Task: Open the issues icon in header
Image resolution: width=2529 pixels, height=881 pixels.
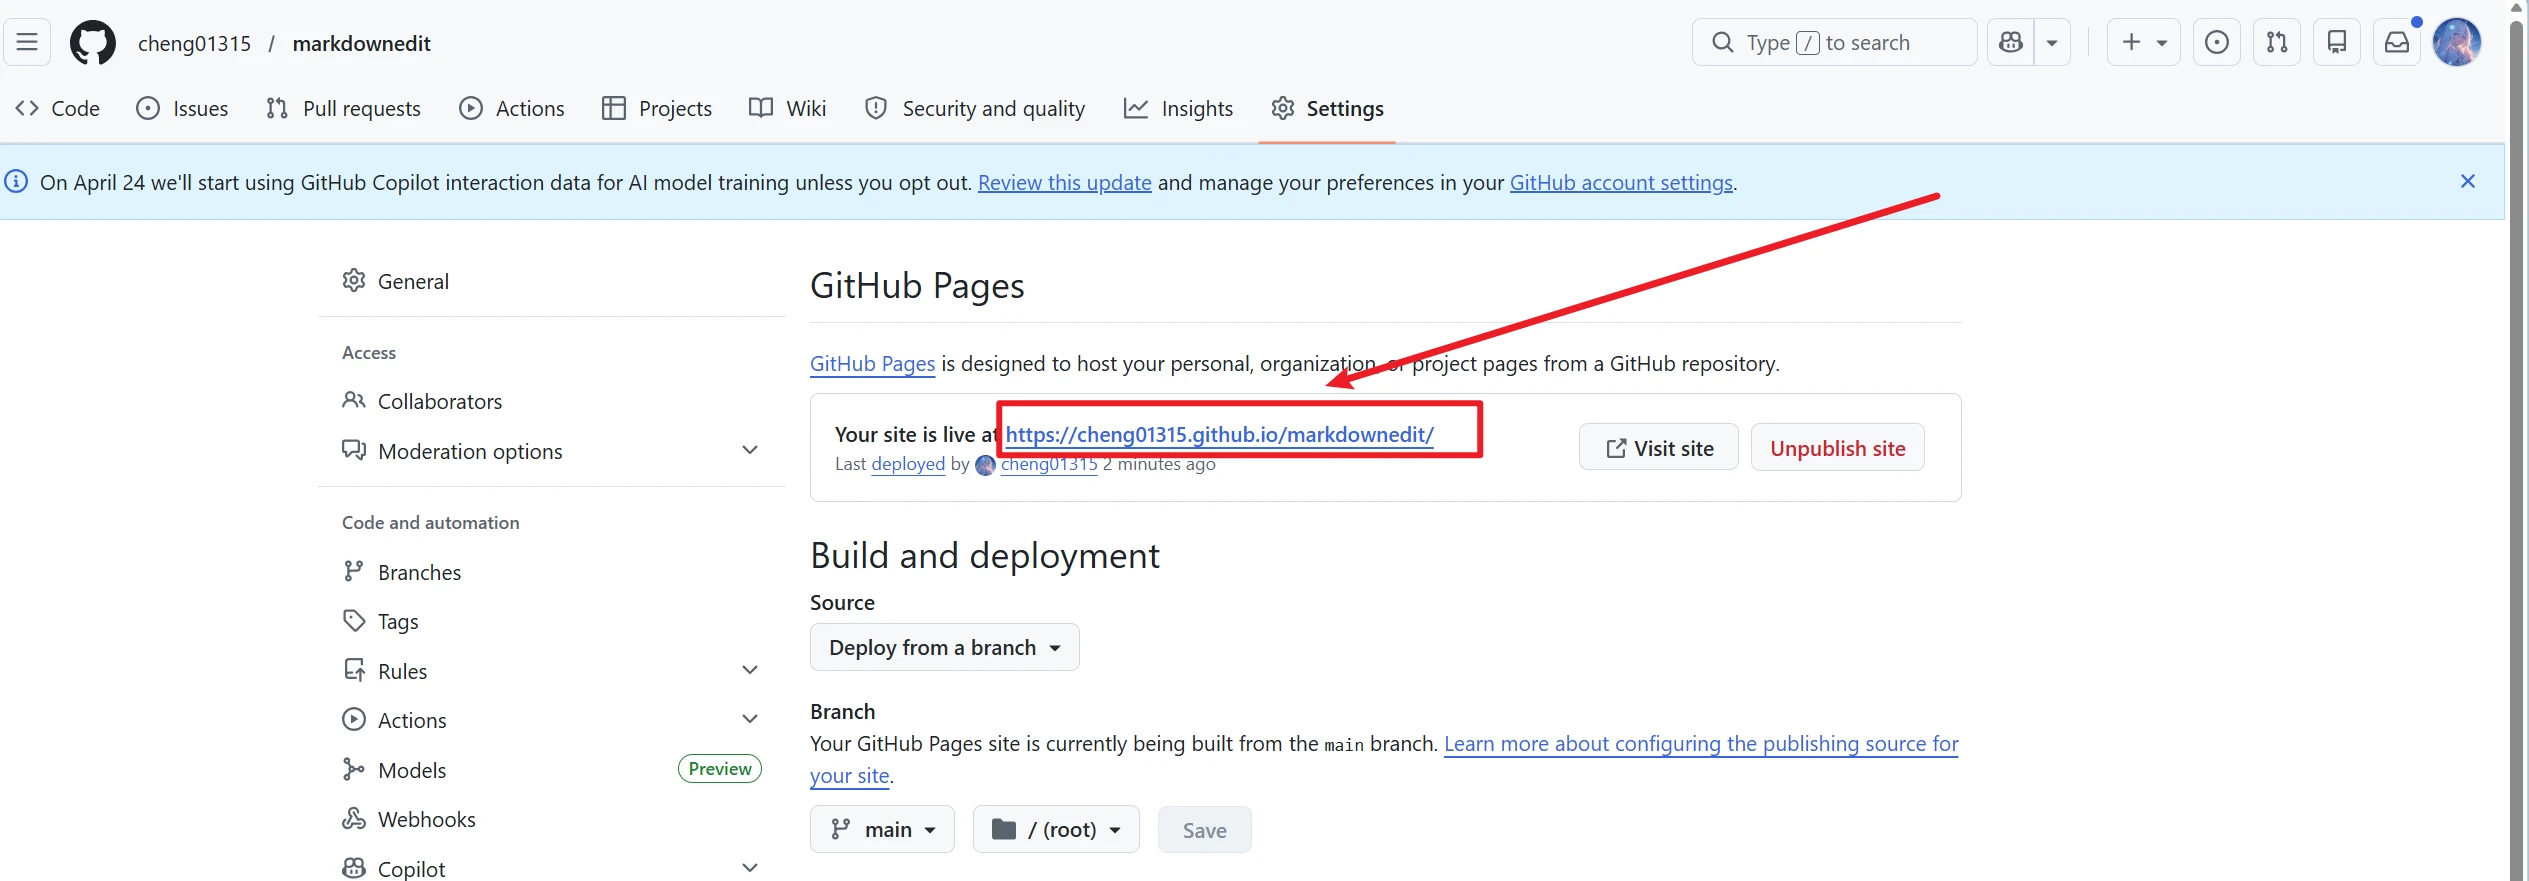Action: [x=2216, y=42]
